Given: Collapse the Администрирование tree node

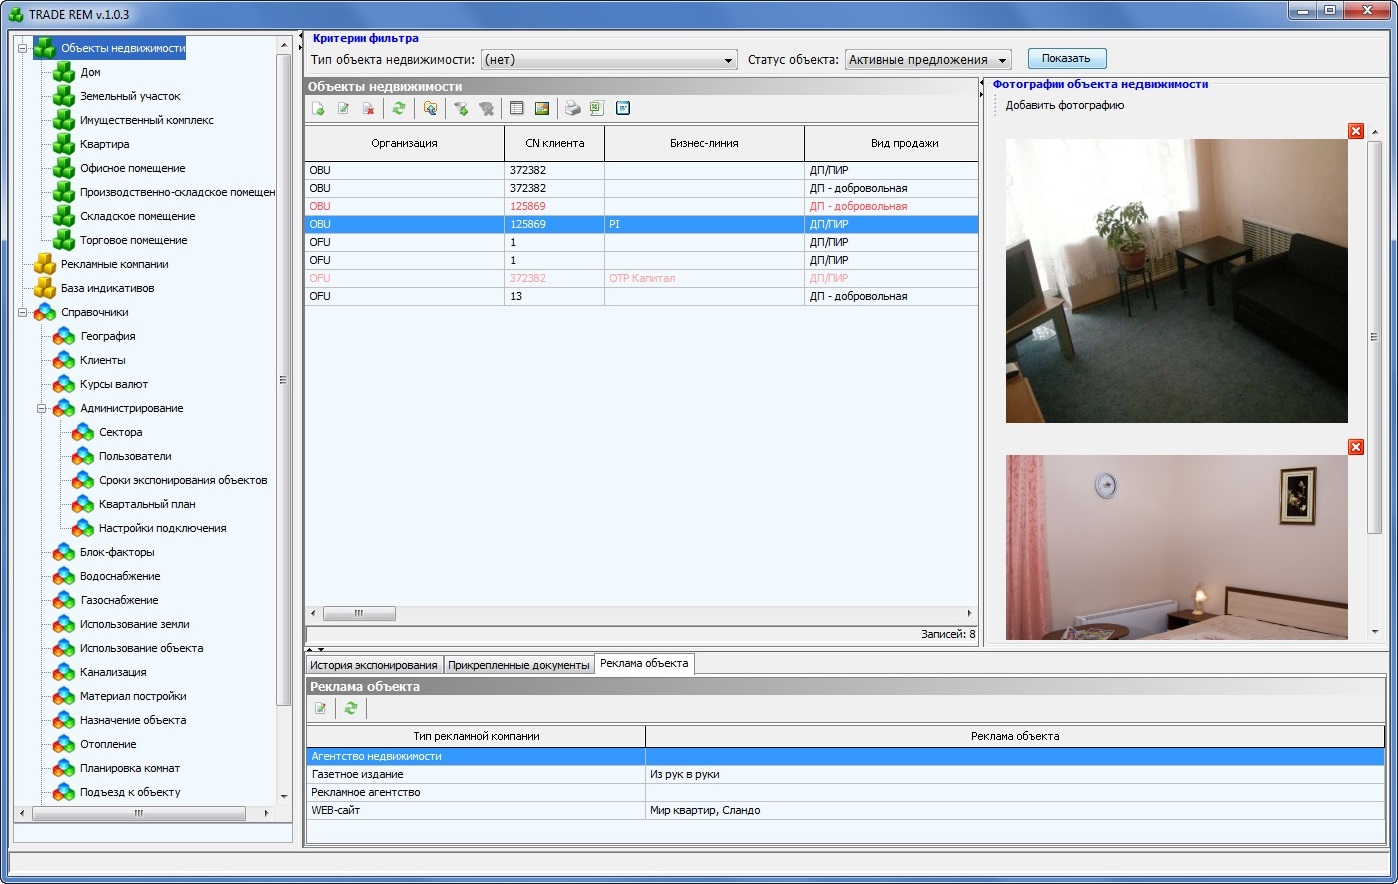Looking at the screenshot, I should point(42,408).
